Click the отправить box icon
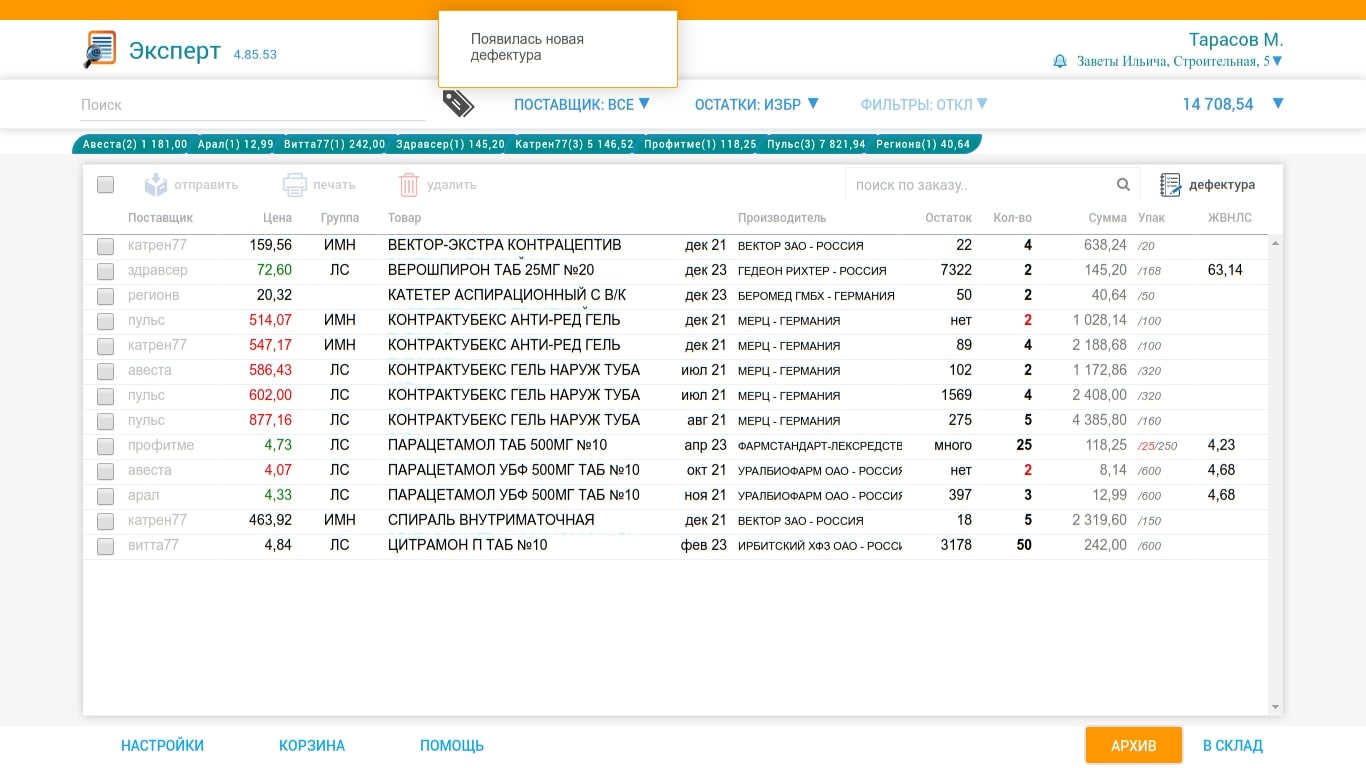 click(x=156, y=185)
